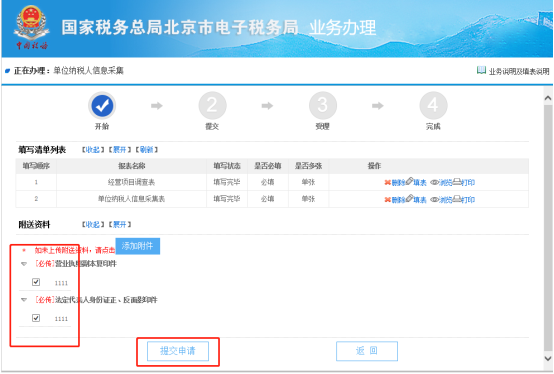Click the 提交申请 button

(x=178, y=351)
